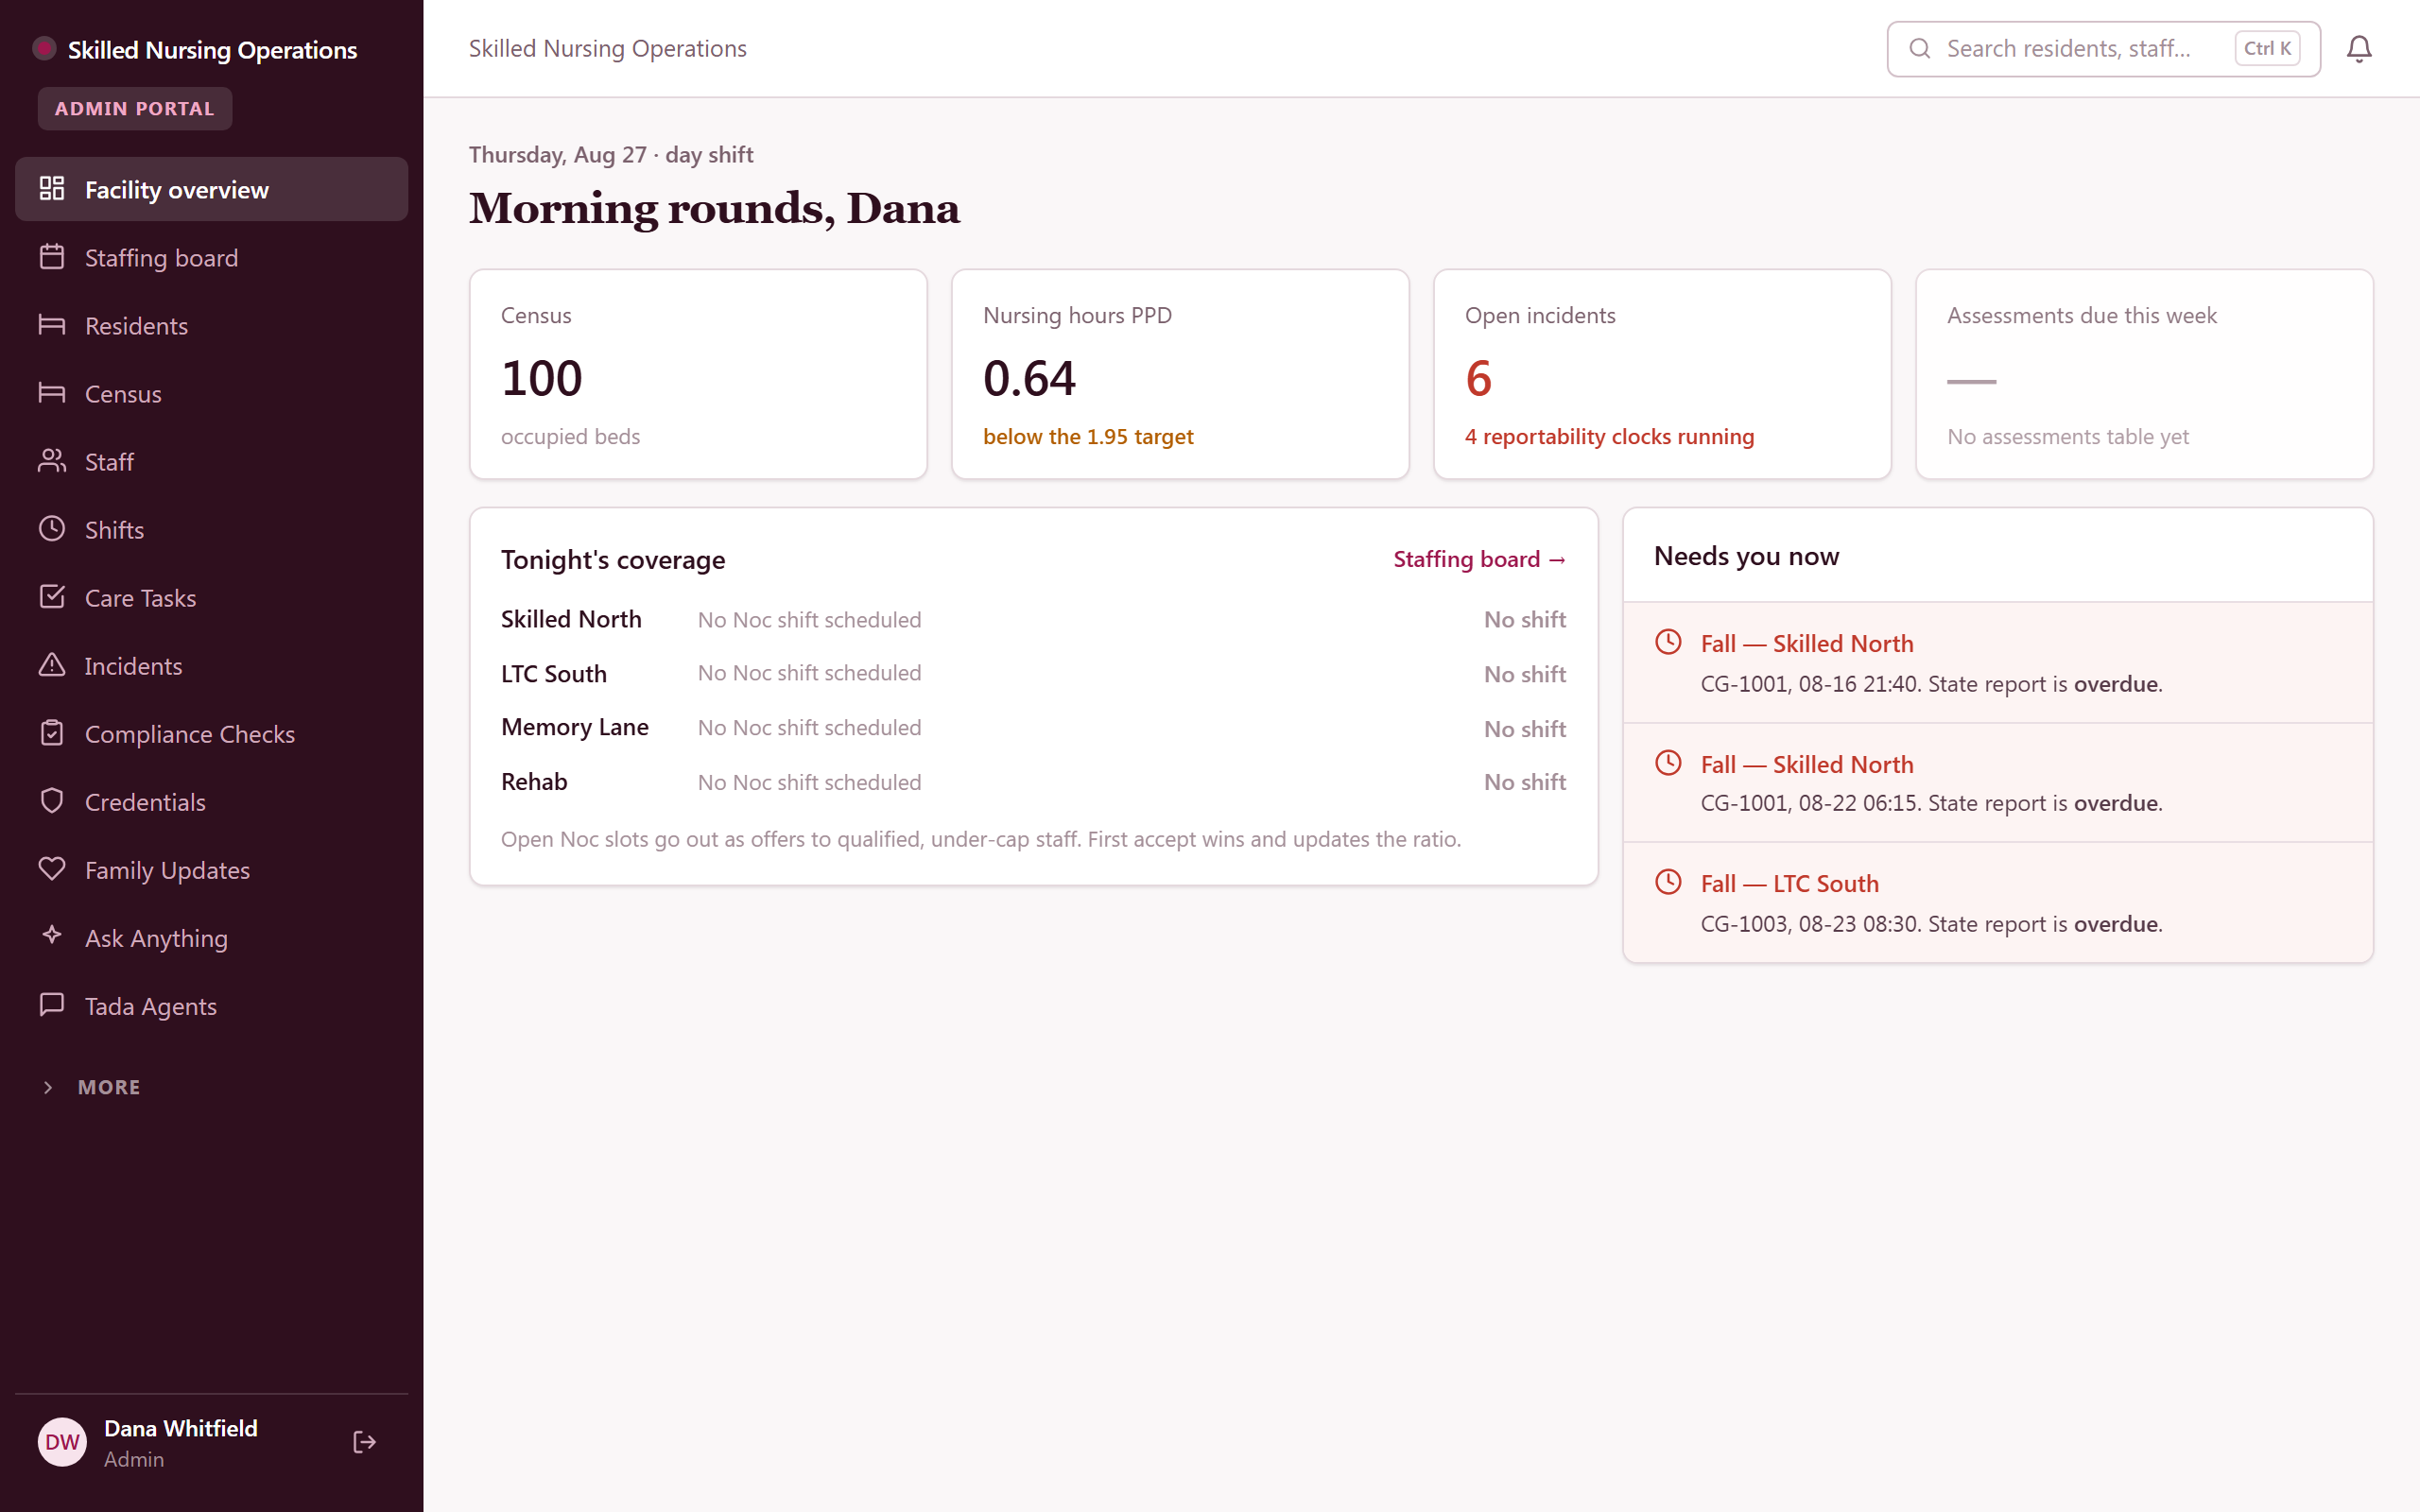Follow the Staffing board arrow link
This screenshot has height=1512, width=2420.
(x=1479, y=559)
